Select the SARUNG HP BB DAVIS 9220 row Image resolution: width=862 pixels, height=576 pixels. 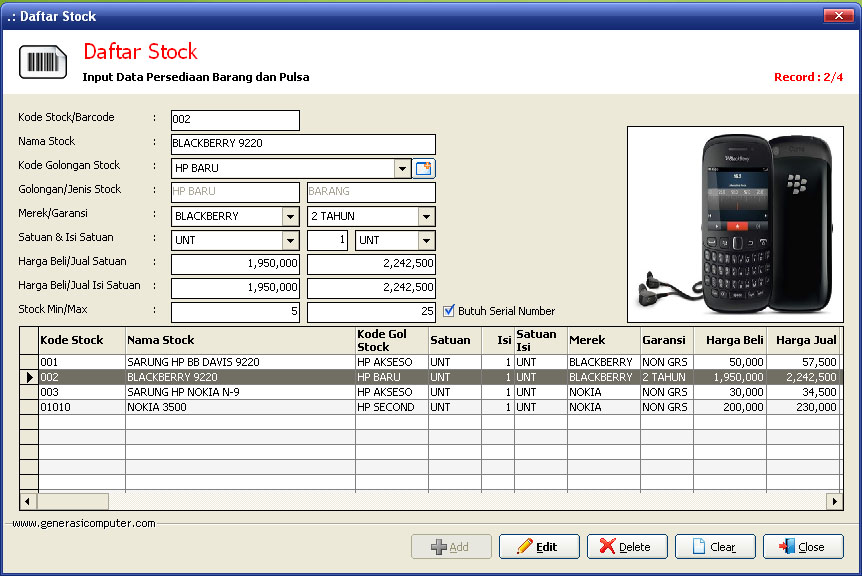(193, 362)
